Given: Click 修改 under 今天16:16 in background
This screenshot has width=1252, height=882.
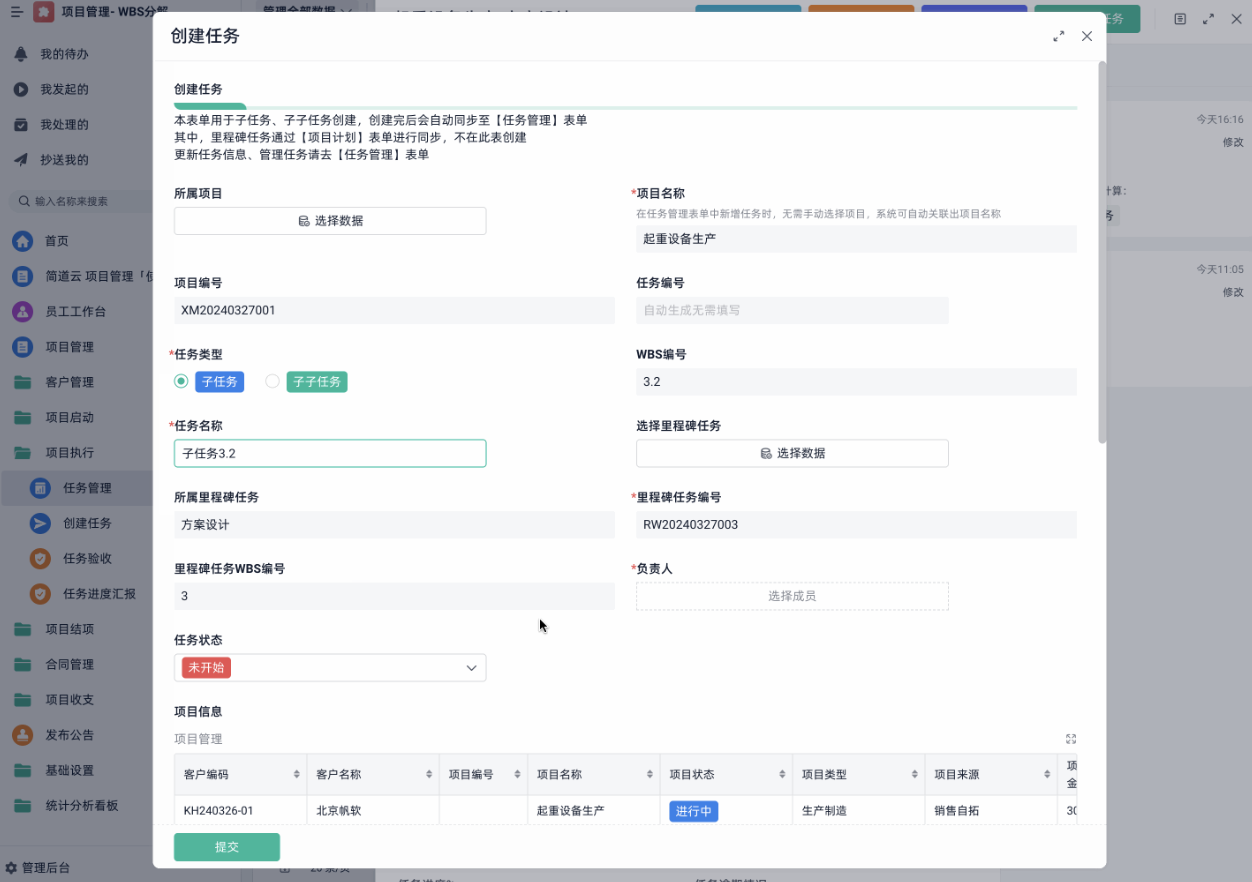Looking at the screenshot, I should tap(1232, 142).
